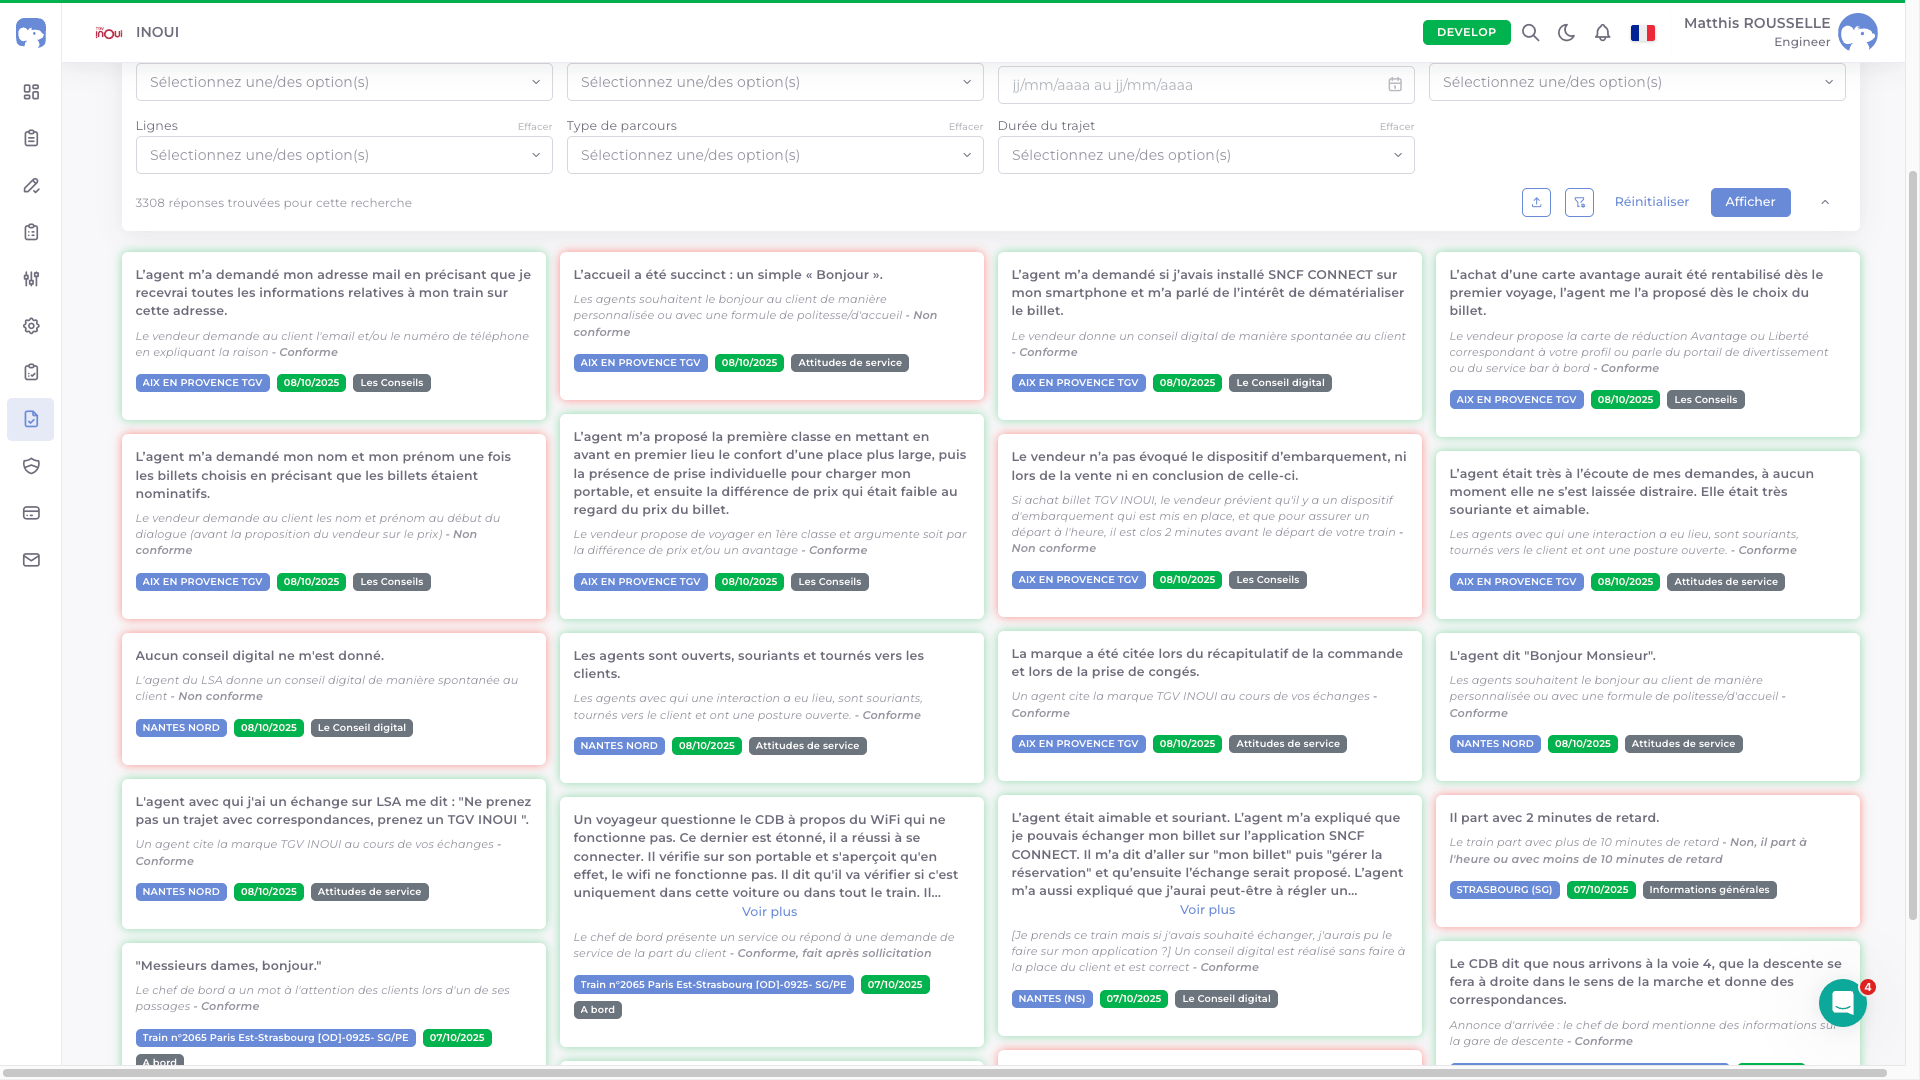
Task: Toggle dark mode with the moon icon
Action: click(x=1566, y=32)
